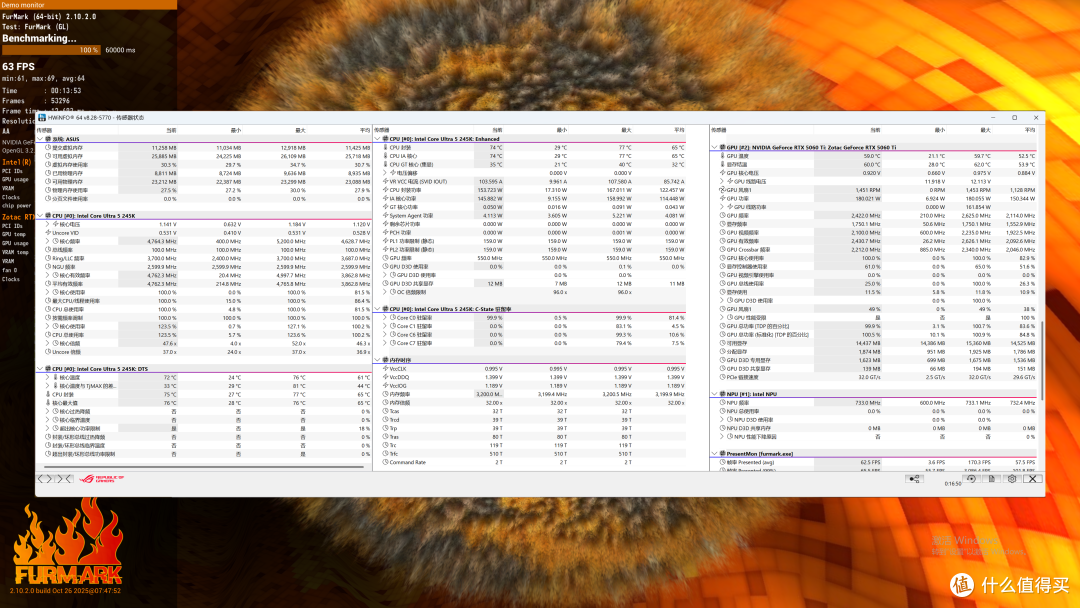Click the collapse-columns arrows icon in HWiNFO footer
The width and height of the screenshot is (1080, 608).
pyautogui.click(x=63, y=479)
